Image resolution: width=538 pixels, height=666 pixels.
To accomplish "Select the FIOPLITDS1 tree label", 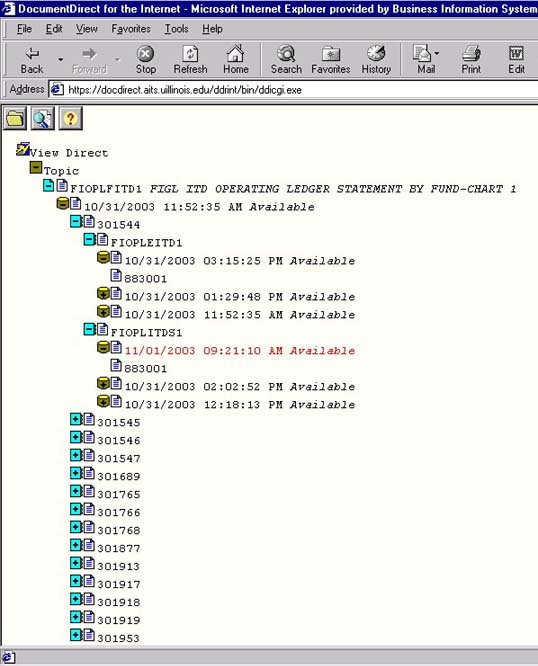I will click(146, 333).
